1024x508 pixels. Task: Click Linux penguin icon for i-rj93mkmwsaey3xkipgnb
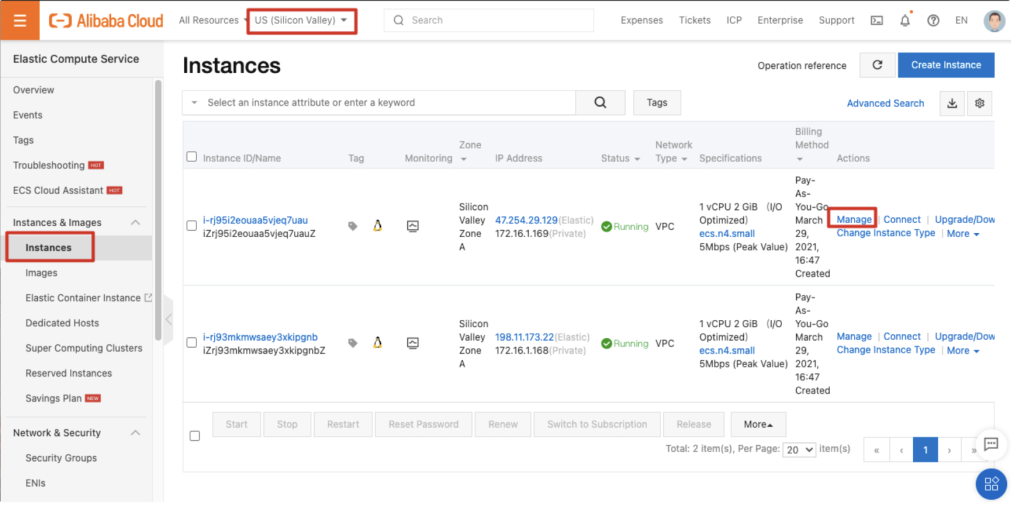[x=377, y=343]
